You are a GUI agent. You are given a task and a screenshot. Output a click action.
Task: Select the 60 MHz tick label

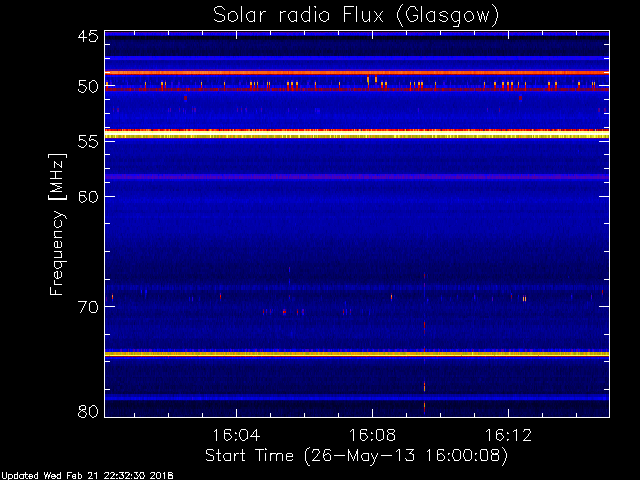[x=87, y=196]
